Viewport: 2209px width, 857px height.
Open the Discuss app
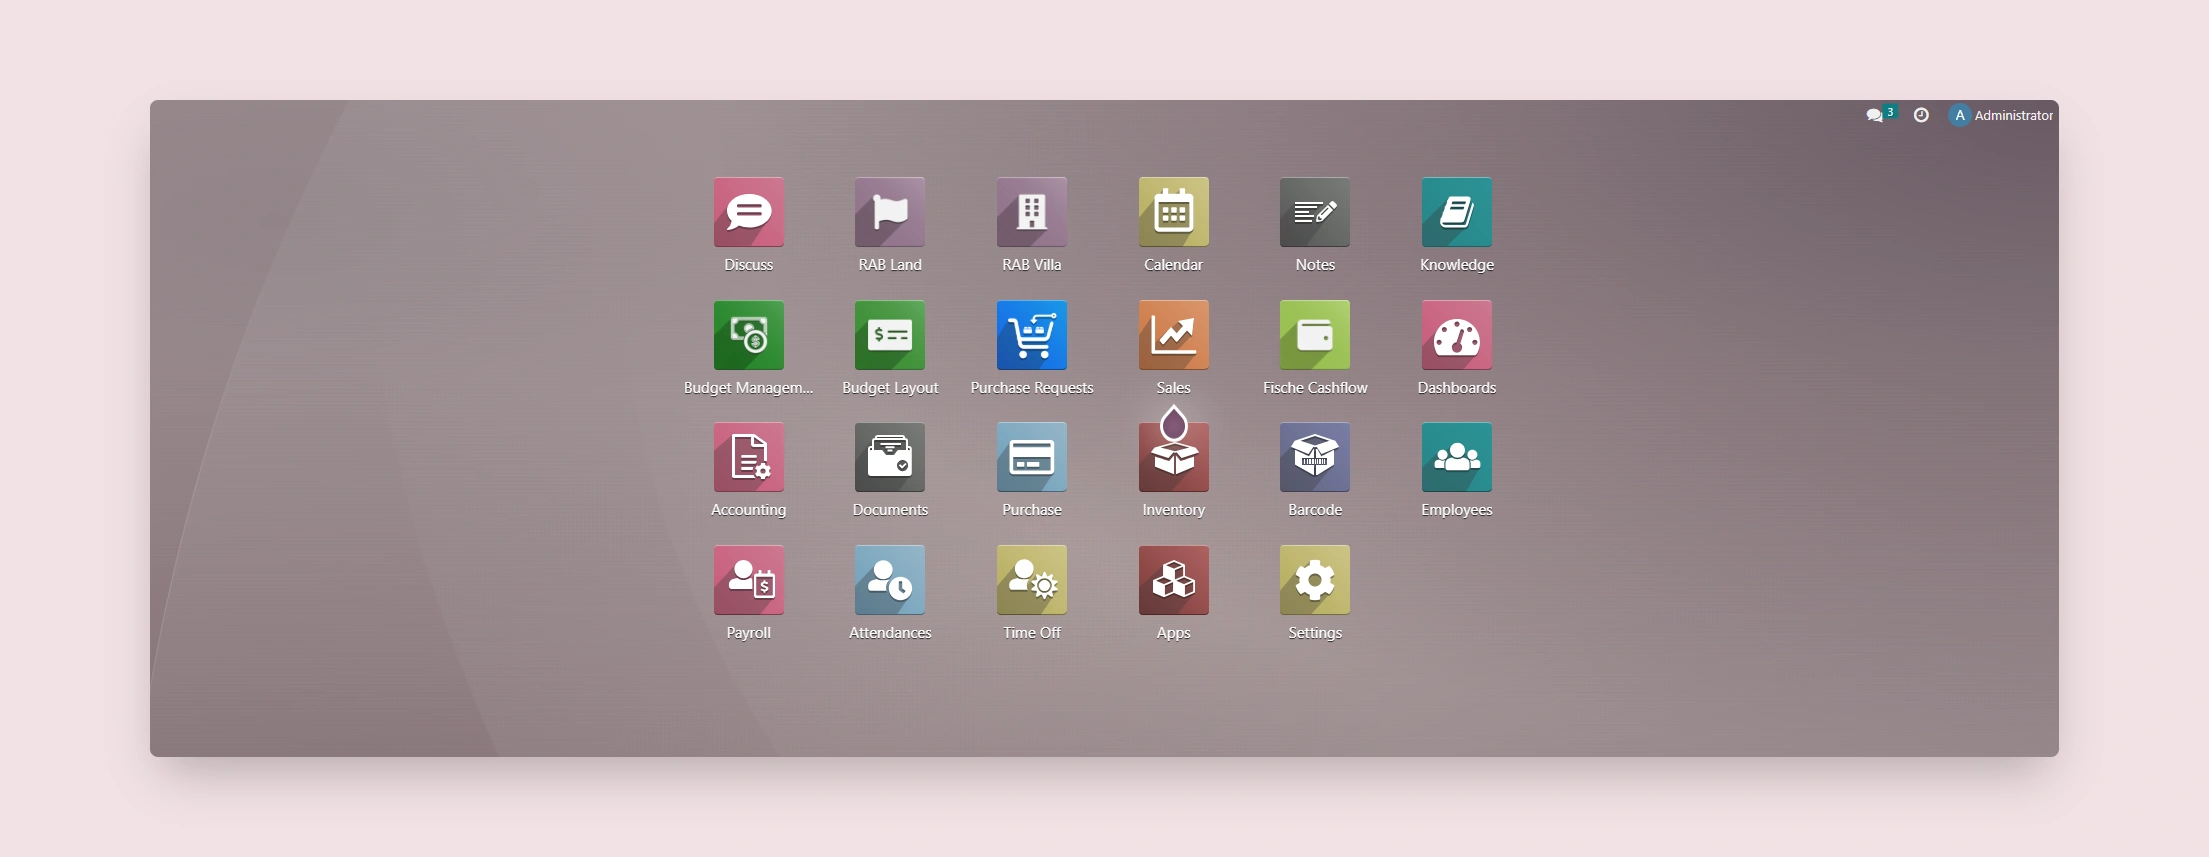click(748, 212)
